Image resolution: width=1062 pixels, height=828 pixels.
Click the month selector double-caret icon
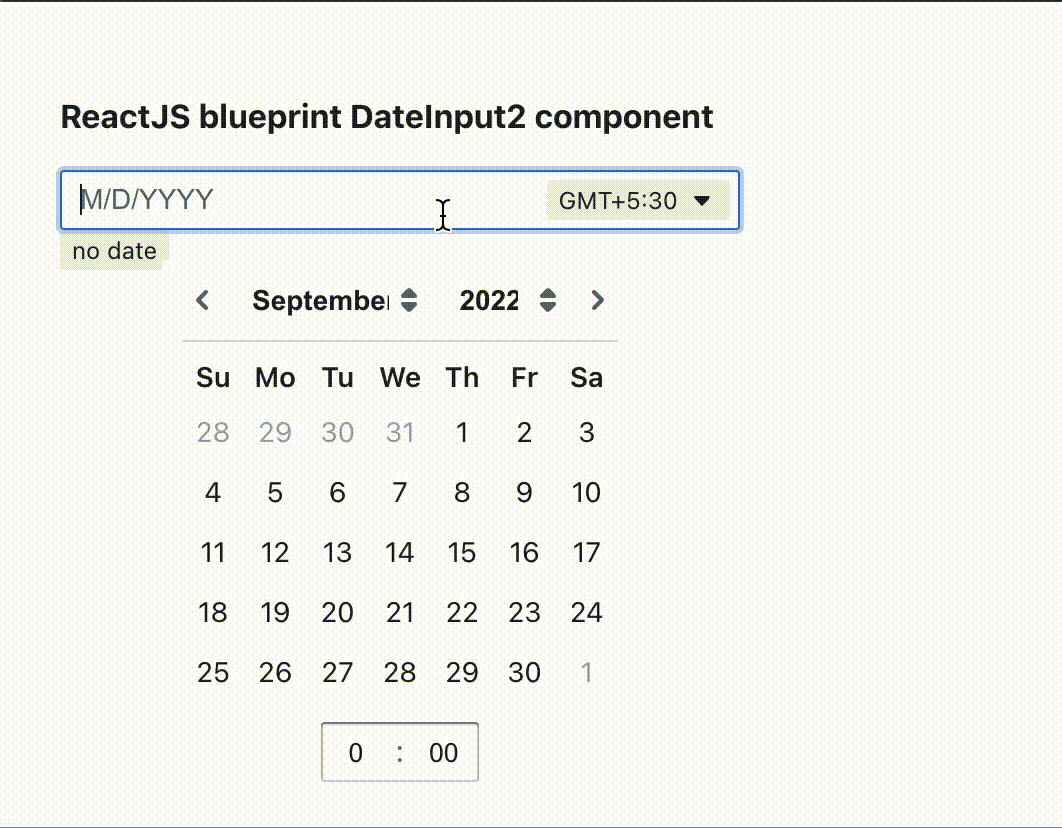(409, 300)
